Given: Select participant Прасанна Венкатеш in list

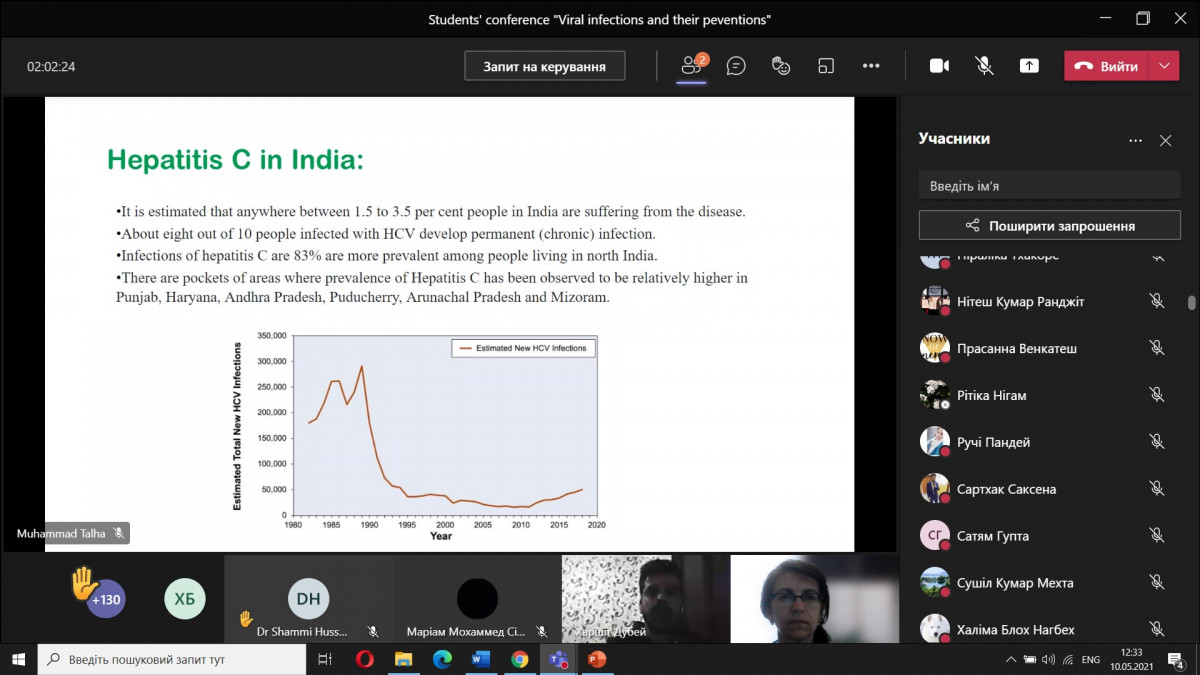Looking at the screenshot, I should click(x=1016, y=348).
